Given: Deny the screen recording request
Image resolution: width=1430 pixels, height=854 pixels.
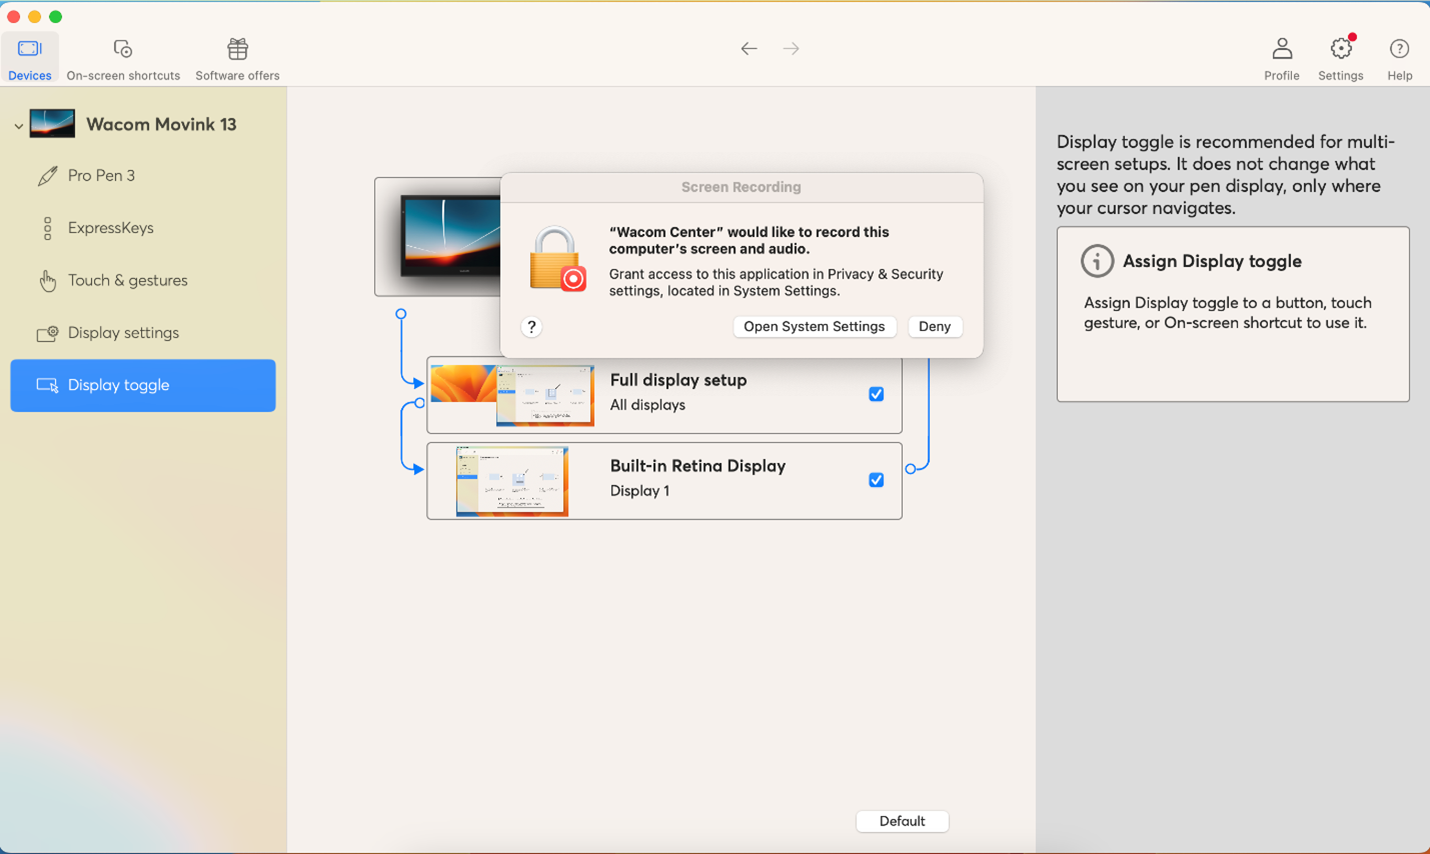Looking at the screenshot, I should point(934,326).
